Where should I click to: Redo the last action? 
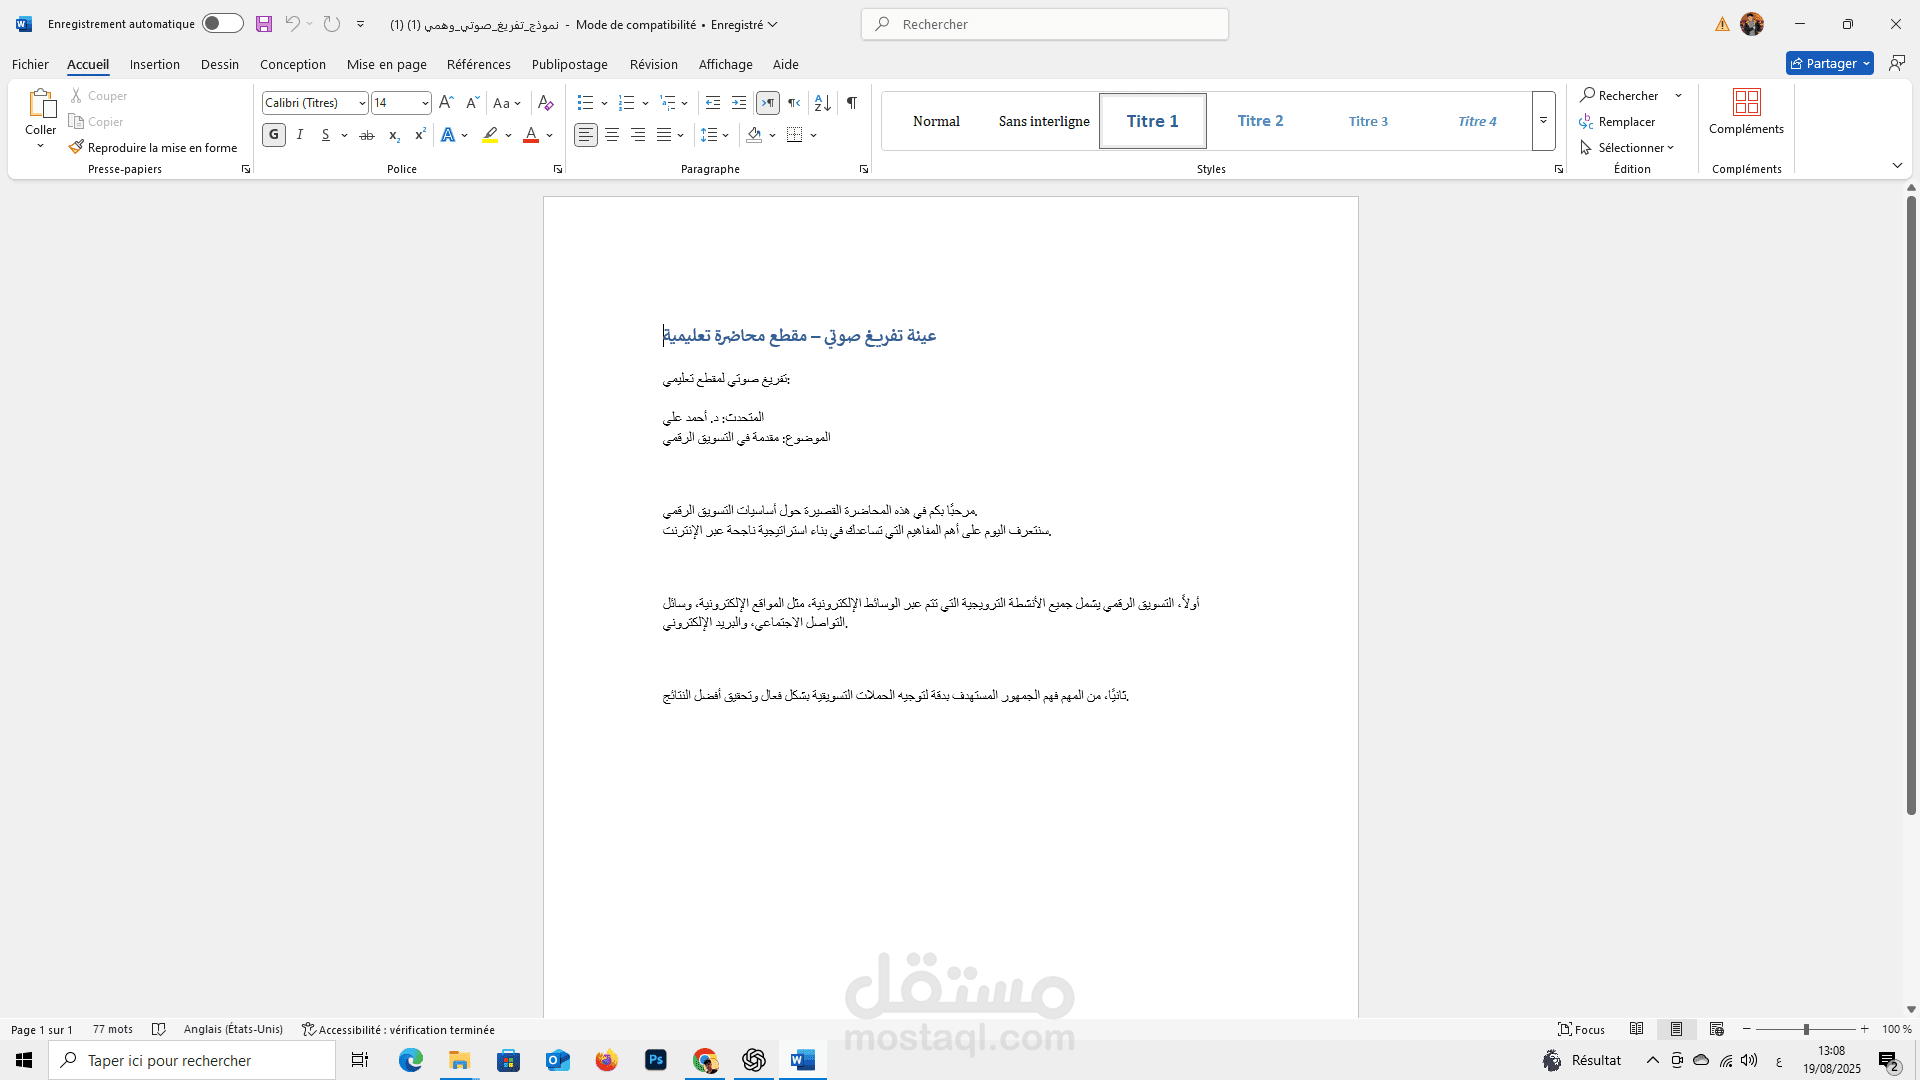pos(332,24)
